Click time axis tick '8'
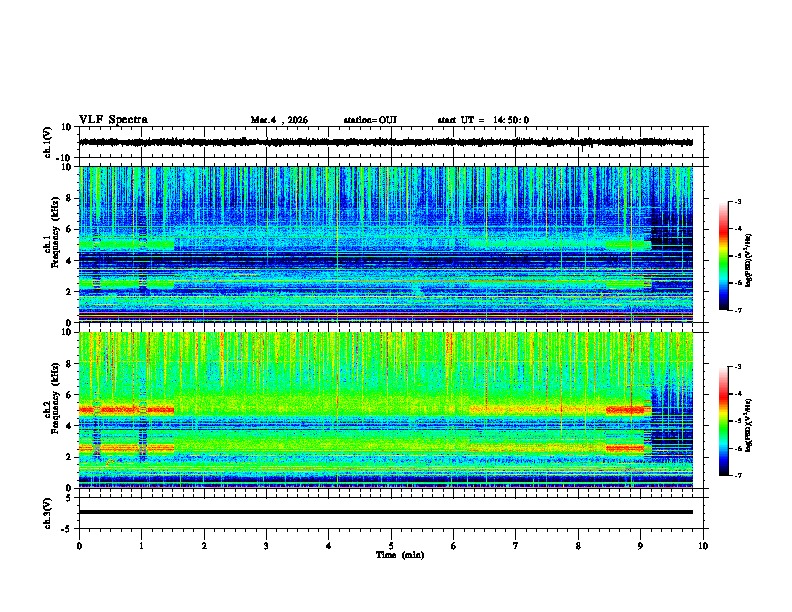Viewport: 792px width, 612px height. (578, 546)
